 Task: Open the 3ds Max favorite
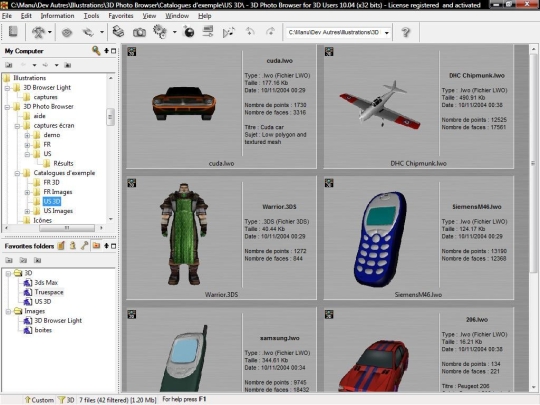[46, 282]
